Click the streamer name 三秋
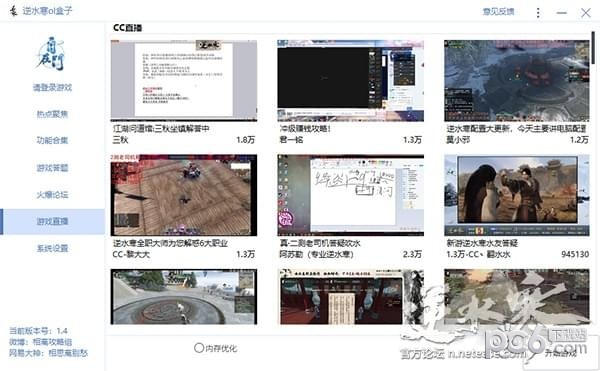Viewport: 600px width, 371px height. pos(120,140)
